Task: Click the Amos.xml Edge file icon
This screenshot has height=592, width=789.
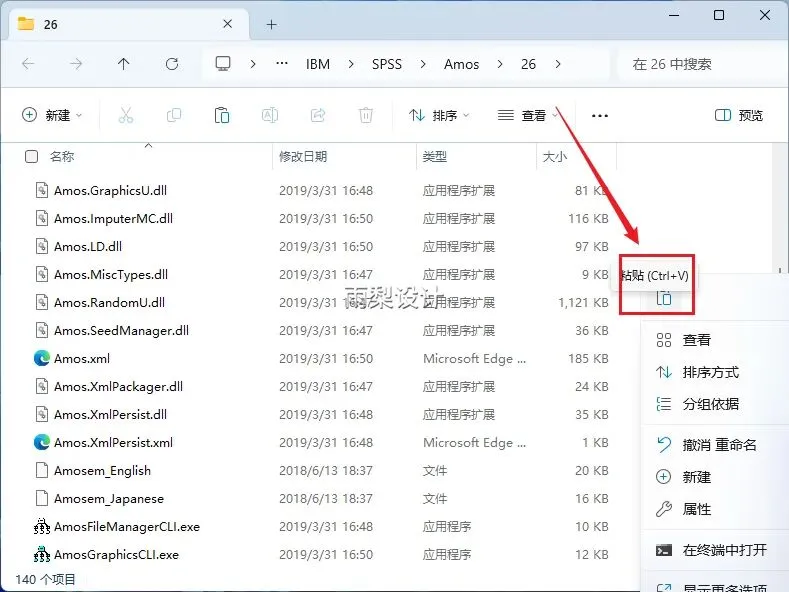Action: 42,358
